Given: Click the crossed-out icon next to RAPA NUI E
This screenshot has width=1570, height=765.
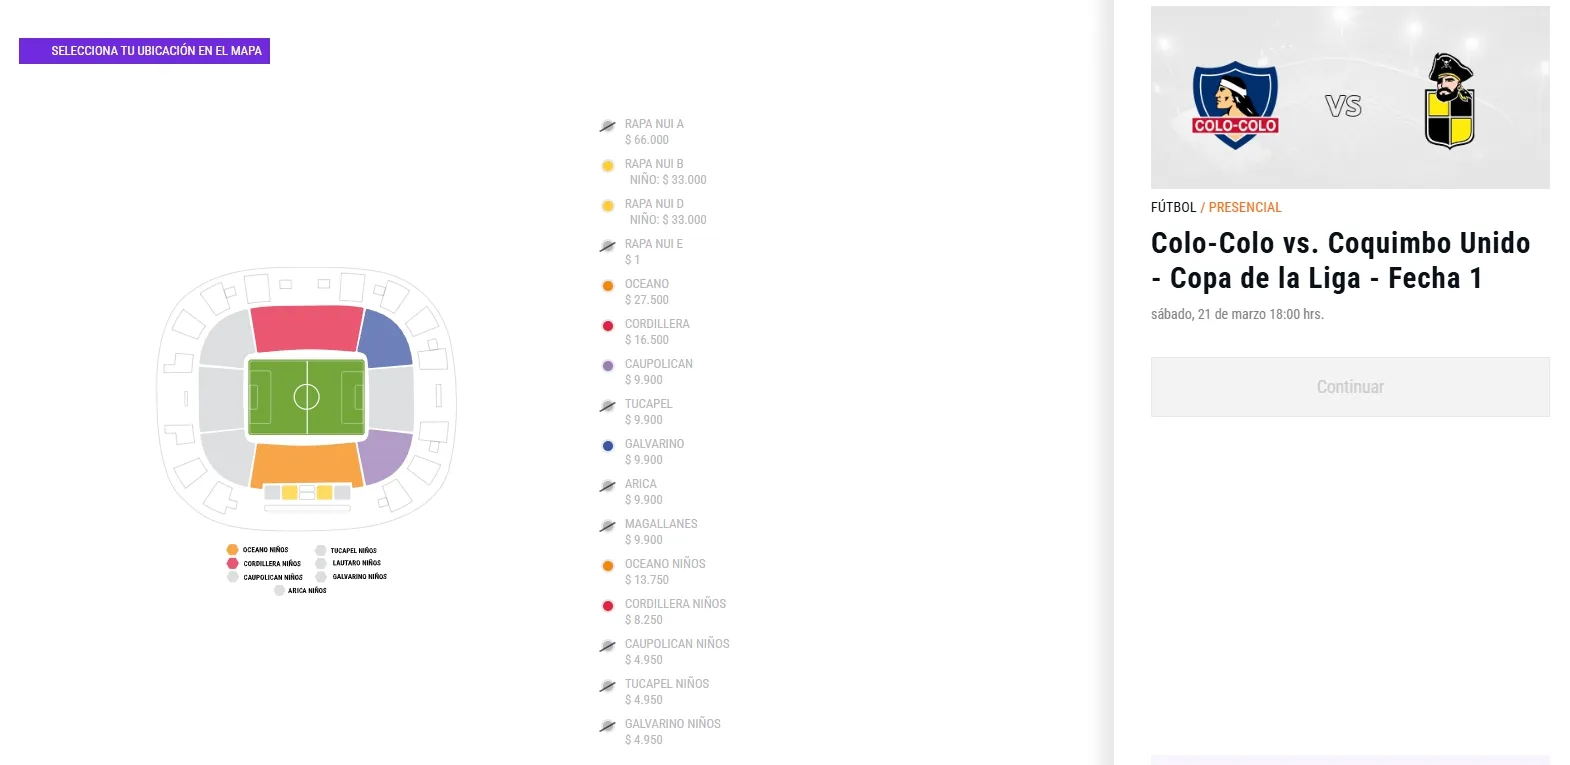Looking at the screenshot, I should tap(607, 246).
